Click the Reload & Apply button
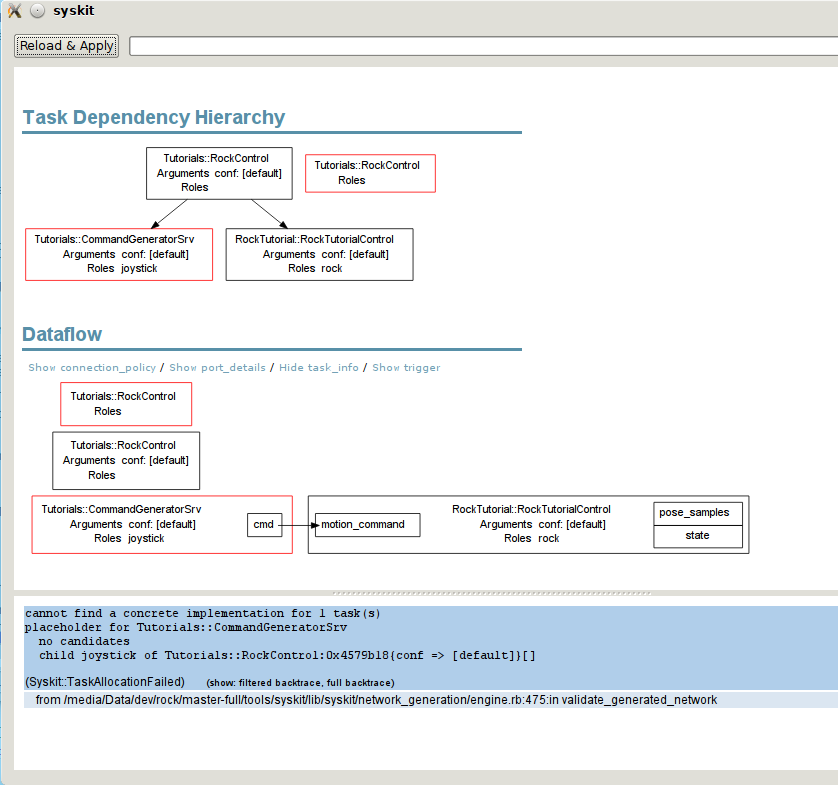The width and height of the screenshot is (838, 785). point(66,46)
